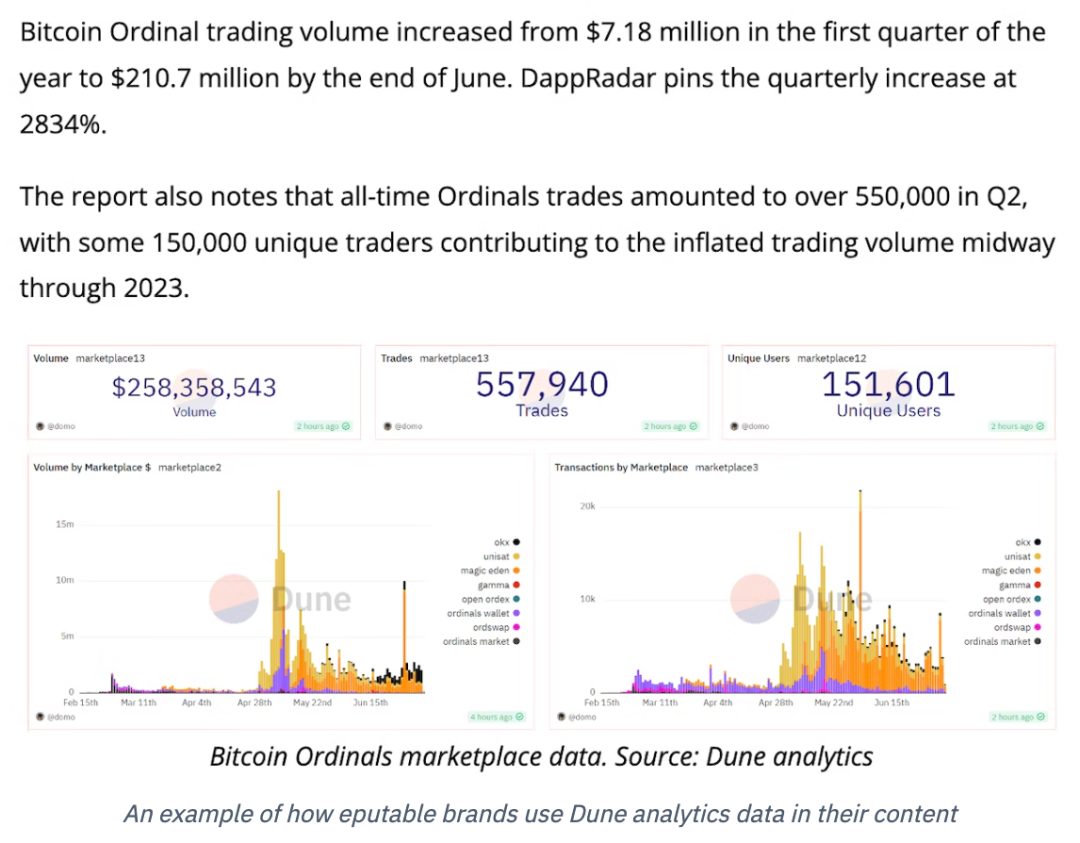Click the 'Bitcoin Ordinals marketplace data' image caption
Screen dimensions: 1080x843
(x=541, y=756)
